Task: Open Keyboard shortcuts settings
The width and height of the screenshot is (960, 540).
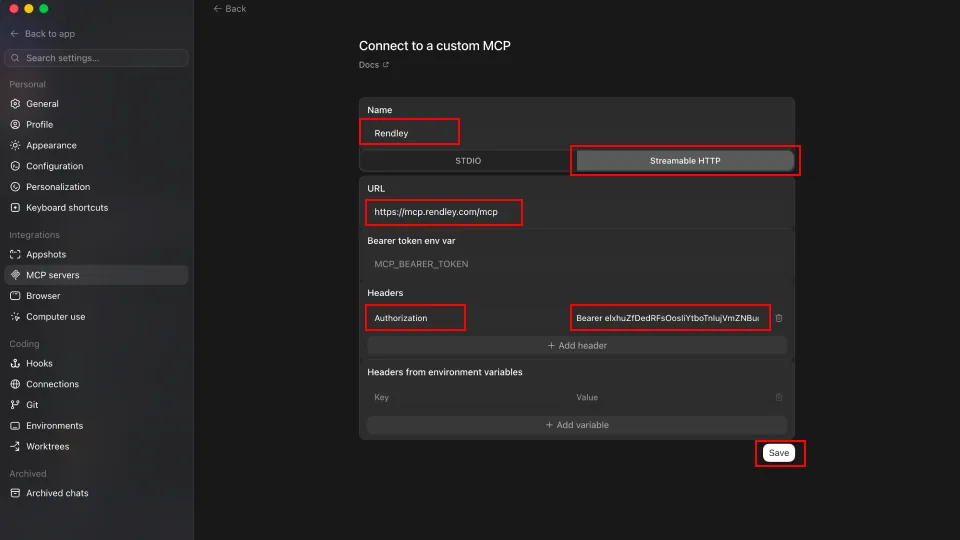Action: [96, 208]
